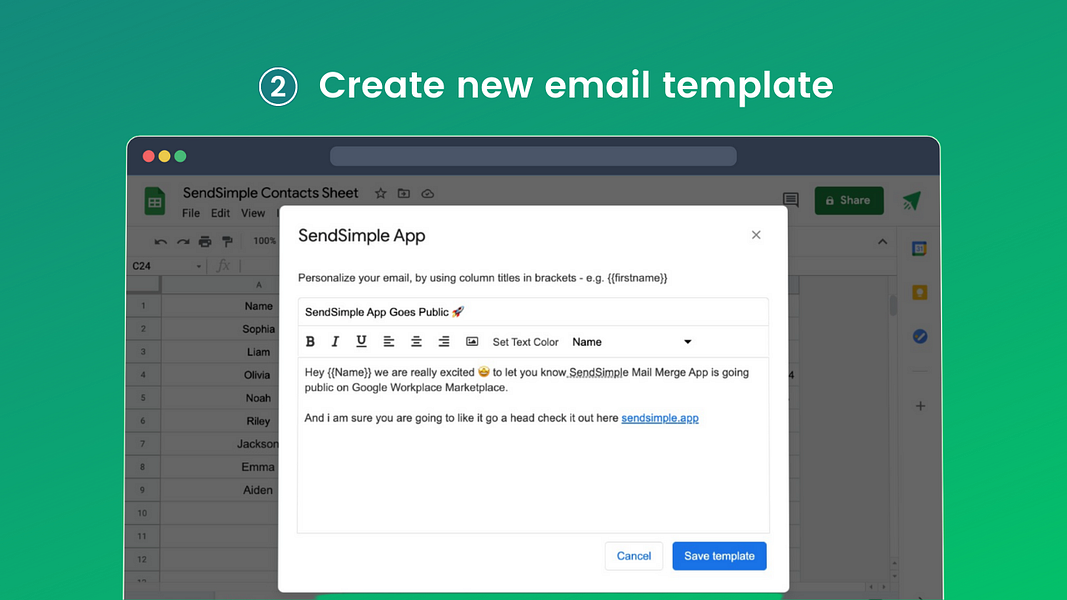Get add-ons via the plus icon
This screenshot has height=600, width=1067.
[x=919, y=406]
